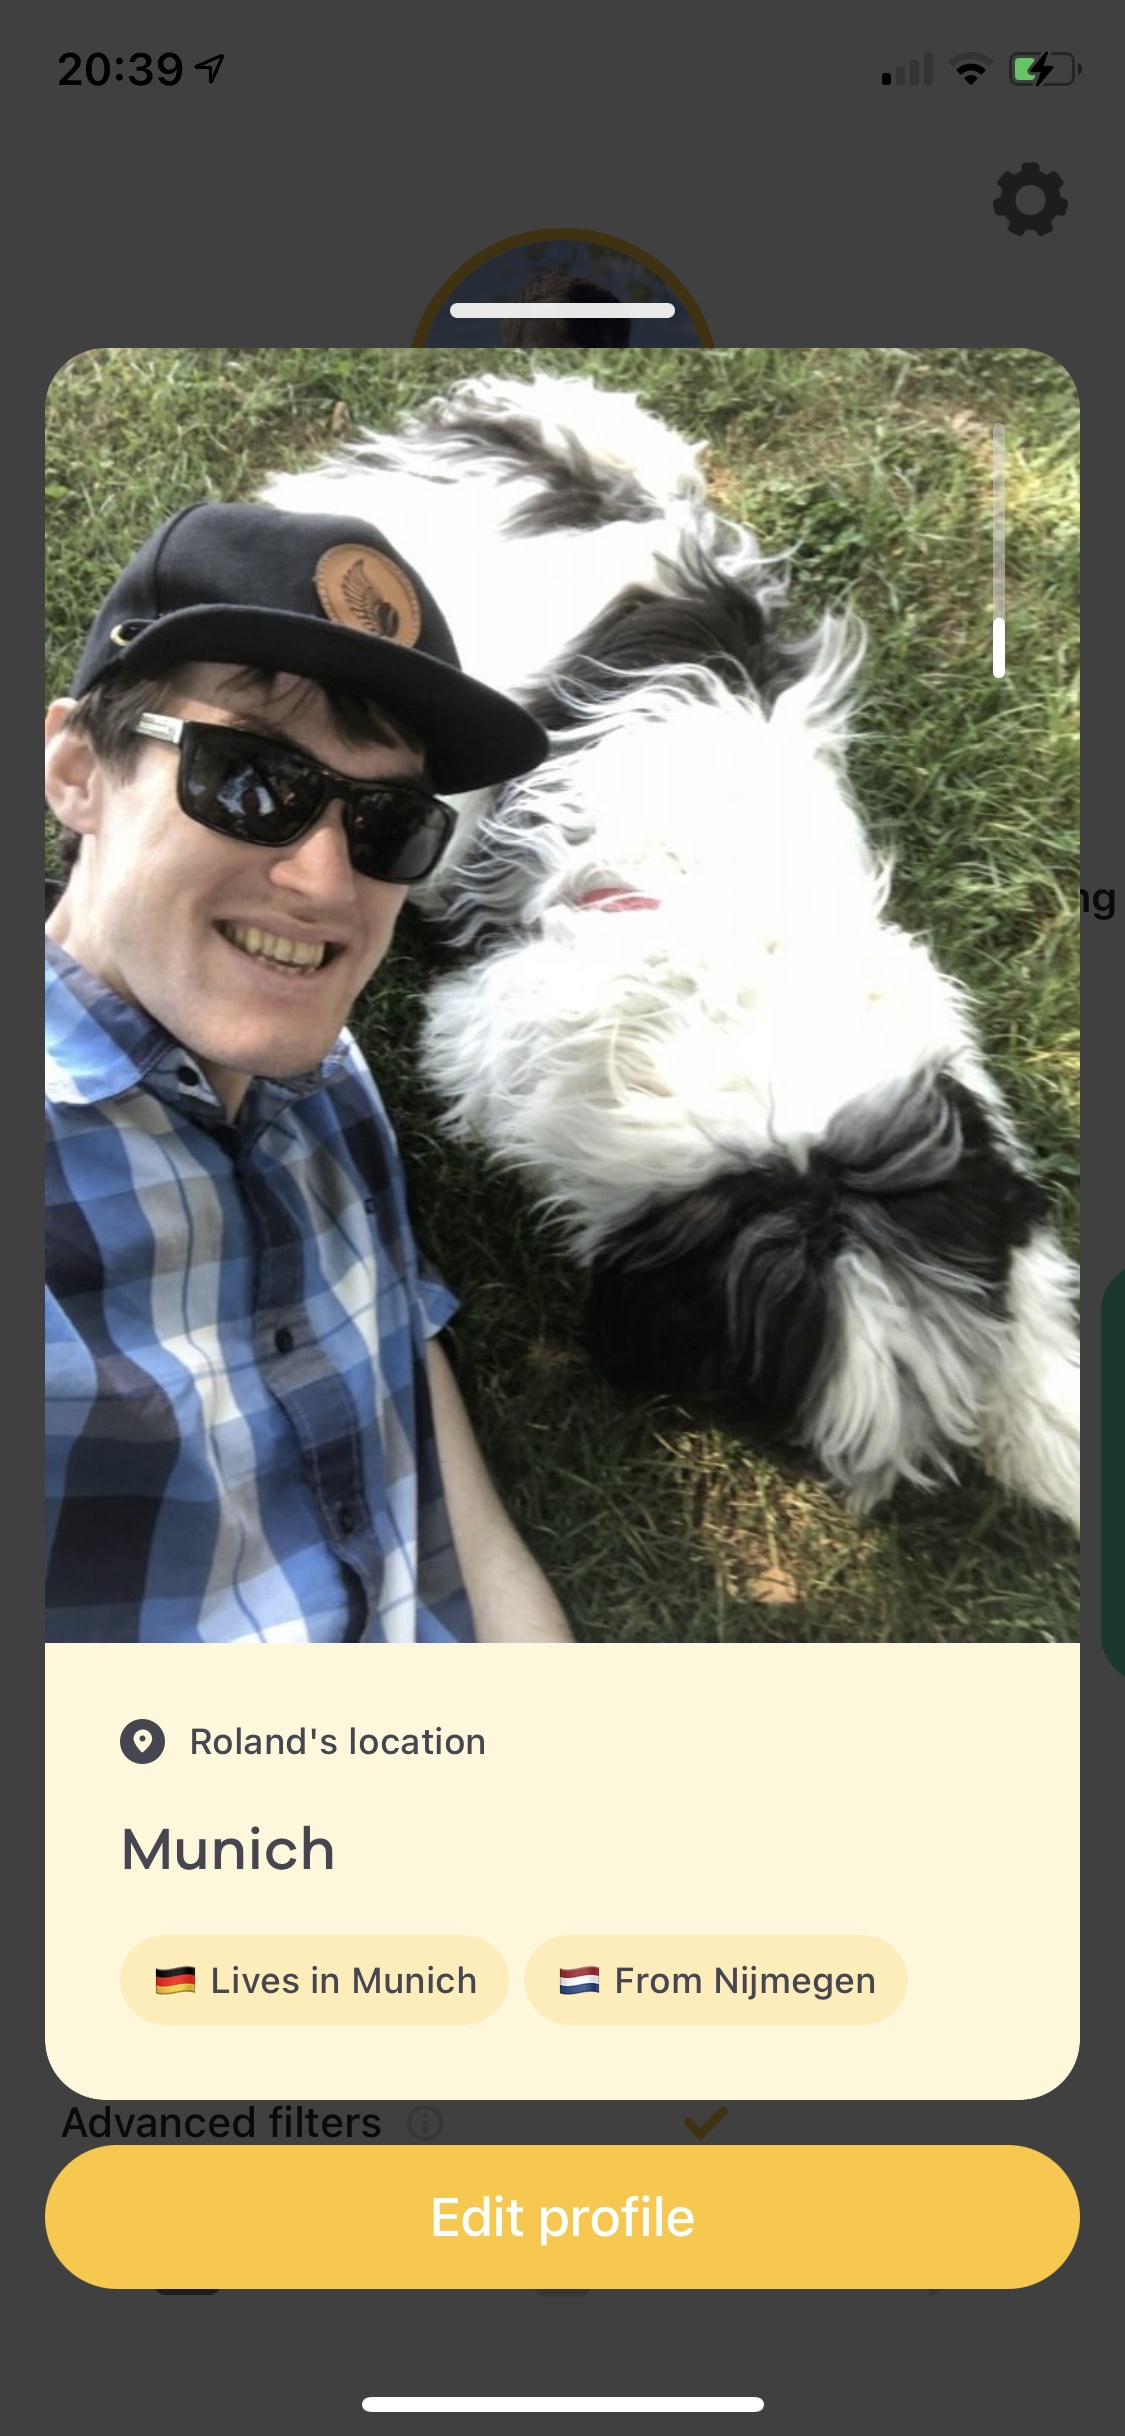1125x2436 pixels.
Task: Tap the Advanced filters checkmark
Action: [x=705, y=2120]
